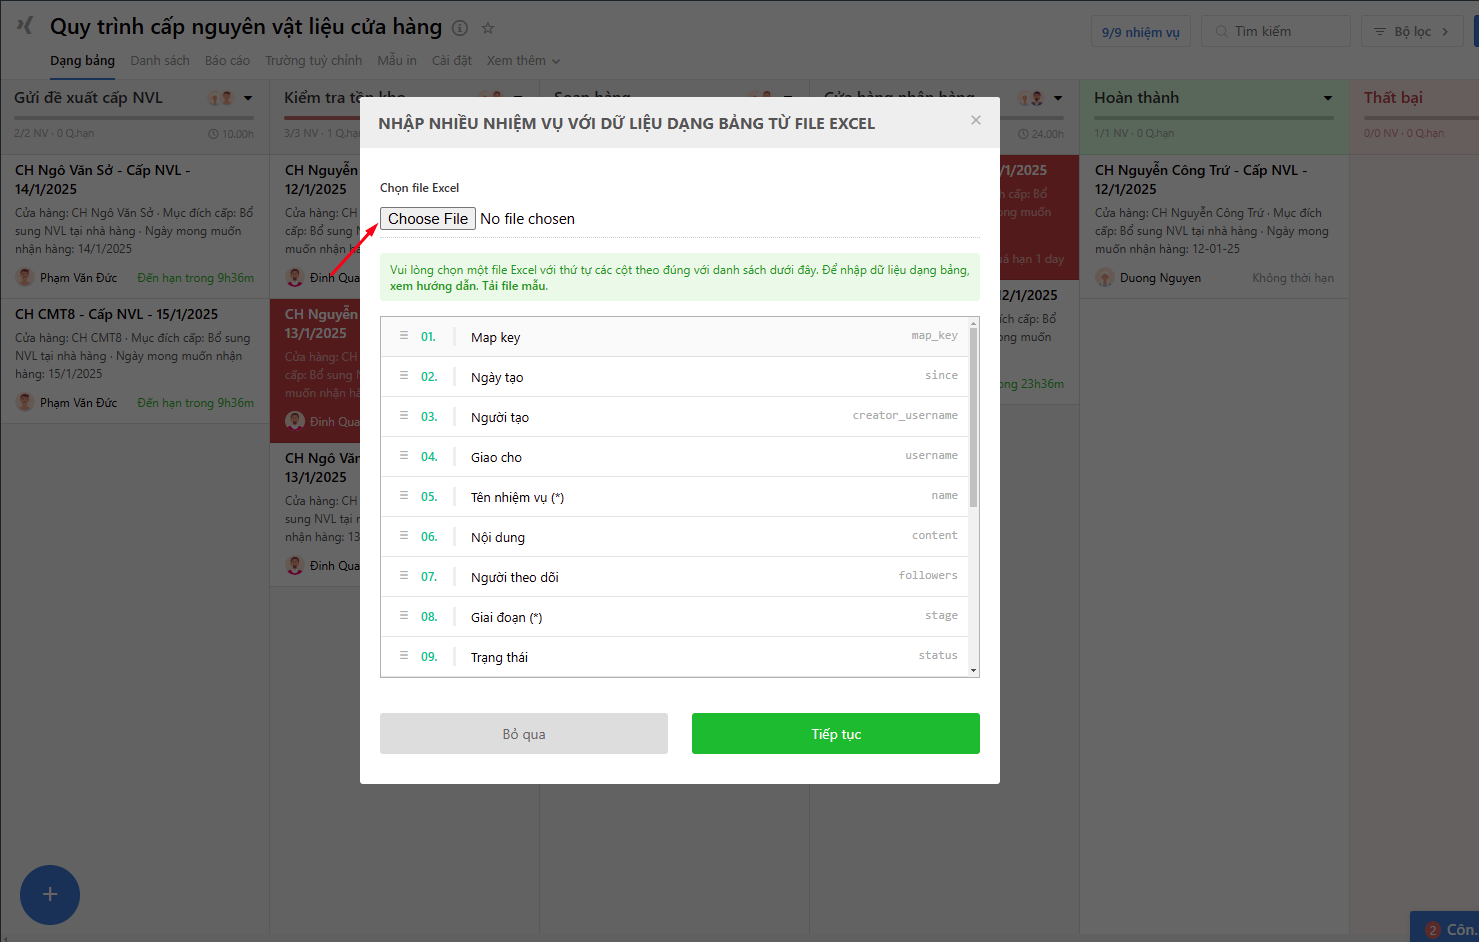Screen dimensions: 1479x942
Task: Switch to Dạng bảng tab
Action: (82, 61)
